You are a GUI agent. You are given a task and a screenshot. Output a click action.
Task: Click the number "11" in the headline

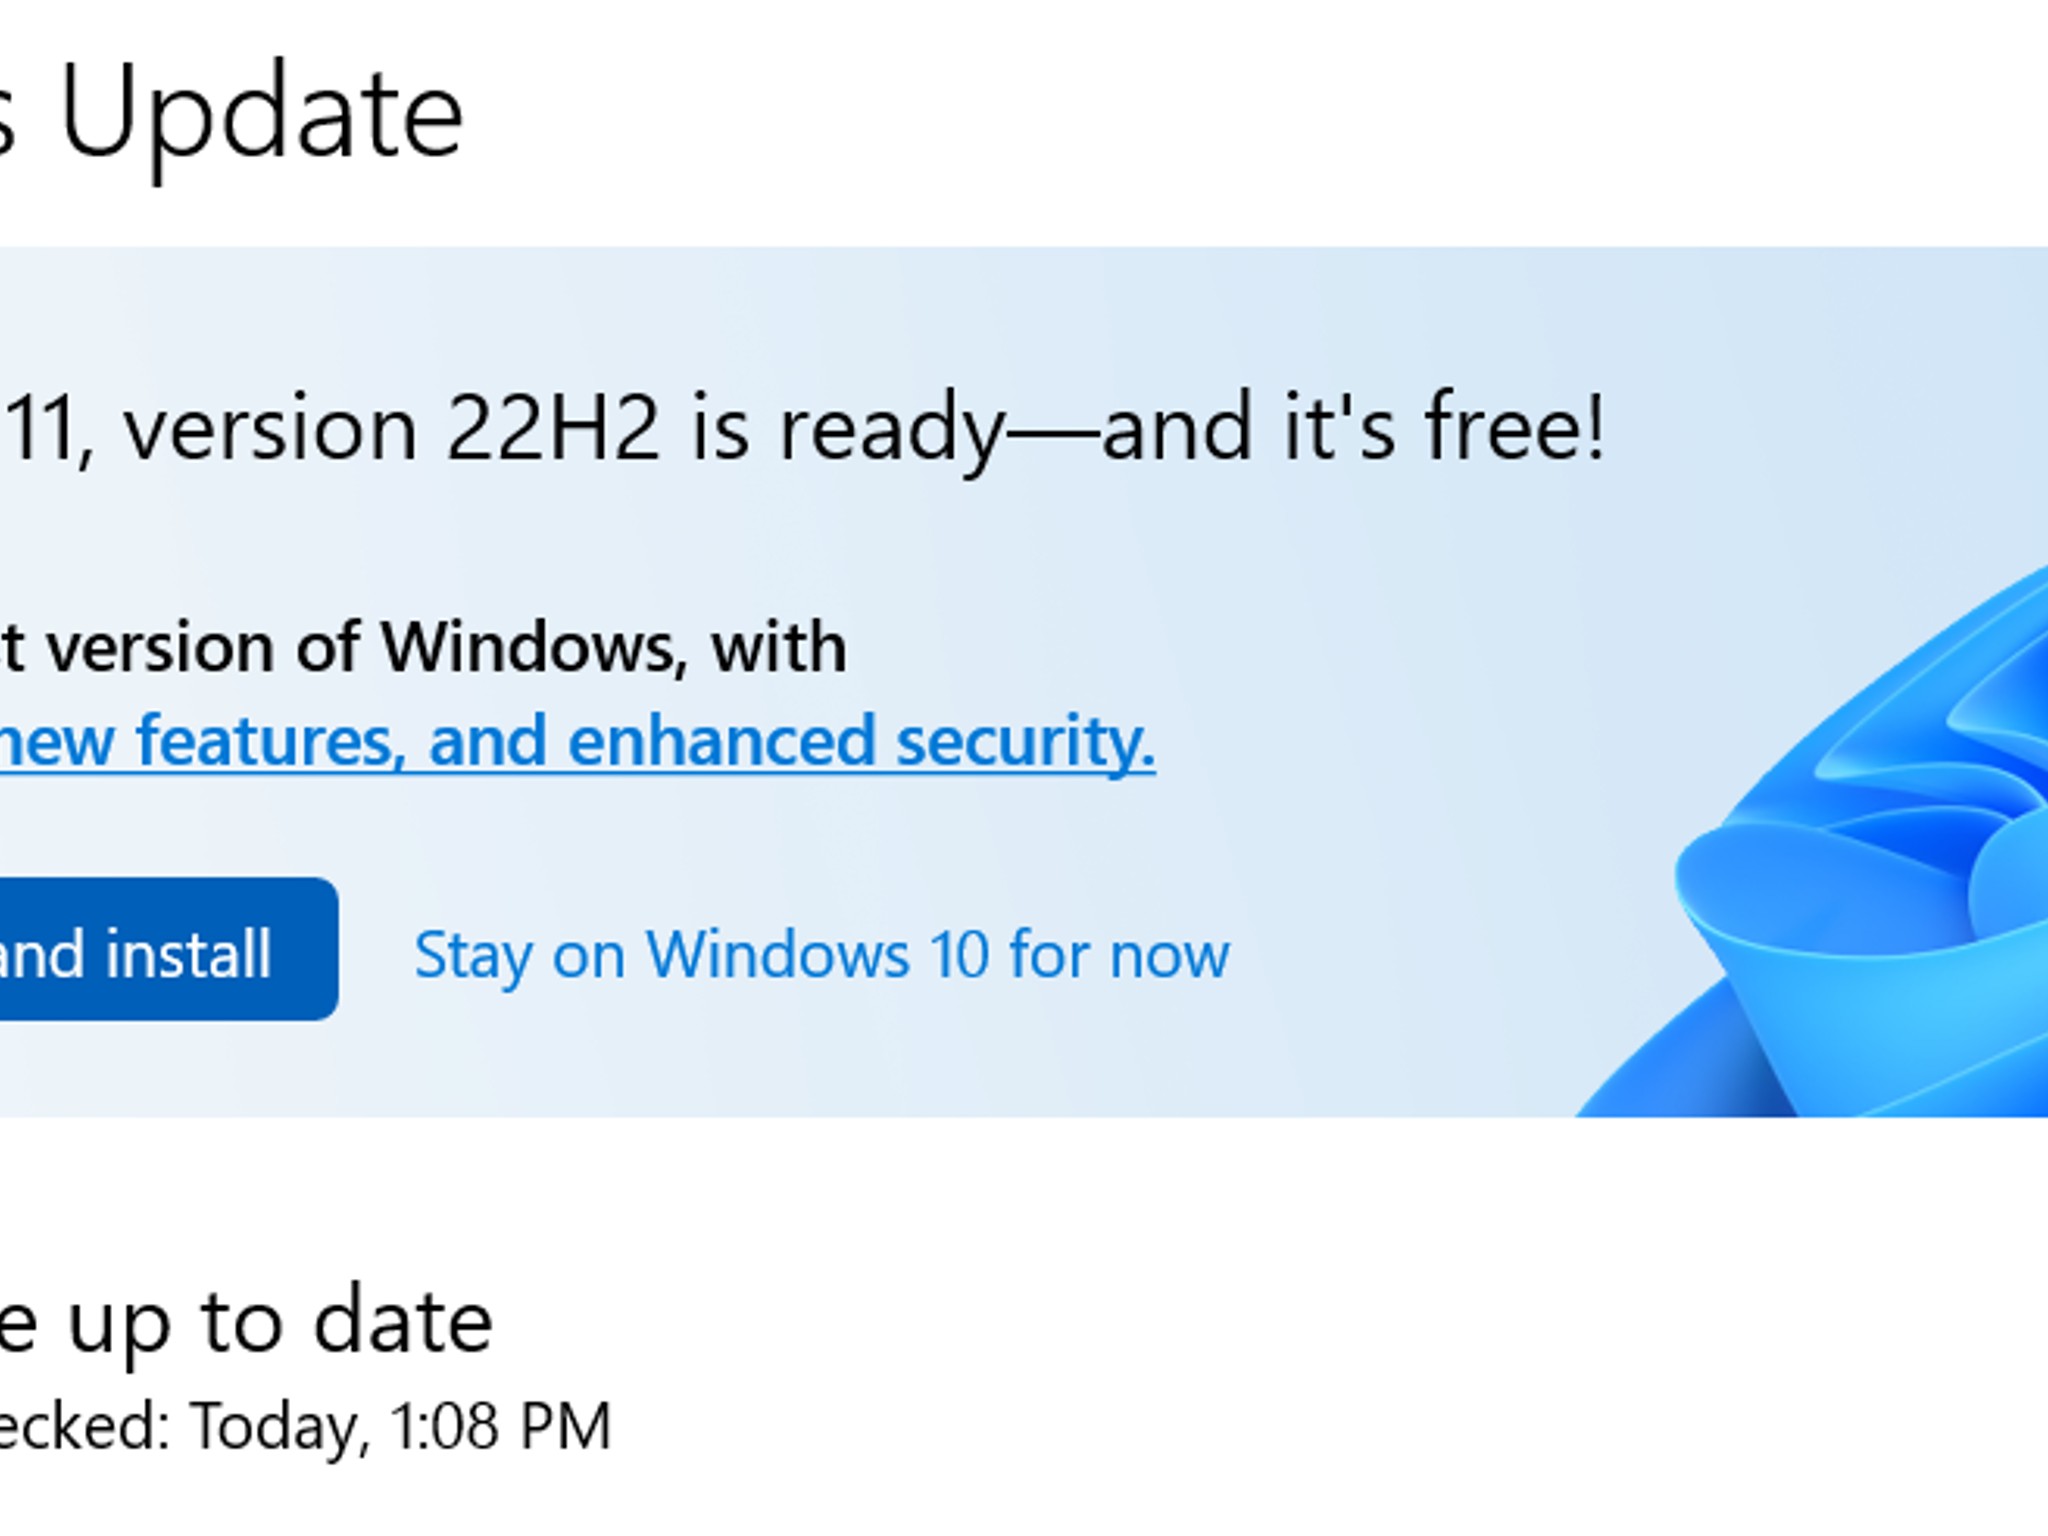[45, 428]
